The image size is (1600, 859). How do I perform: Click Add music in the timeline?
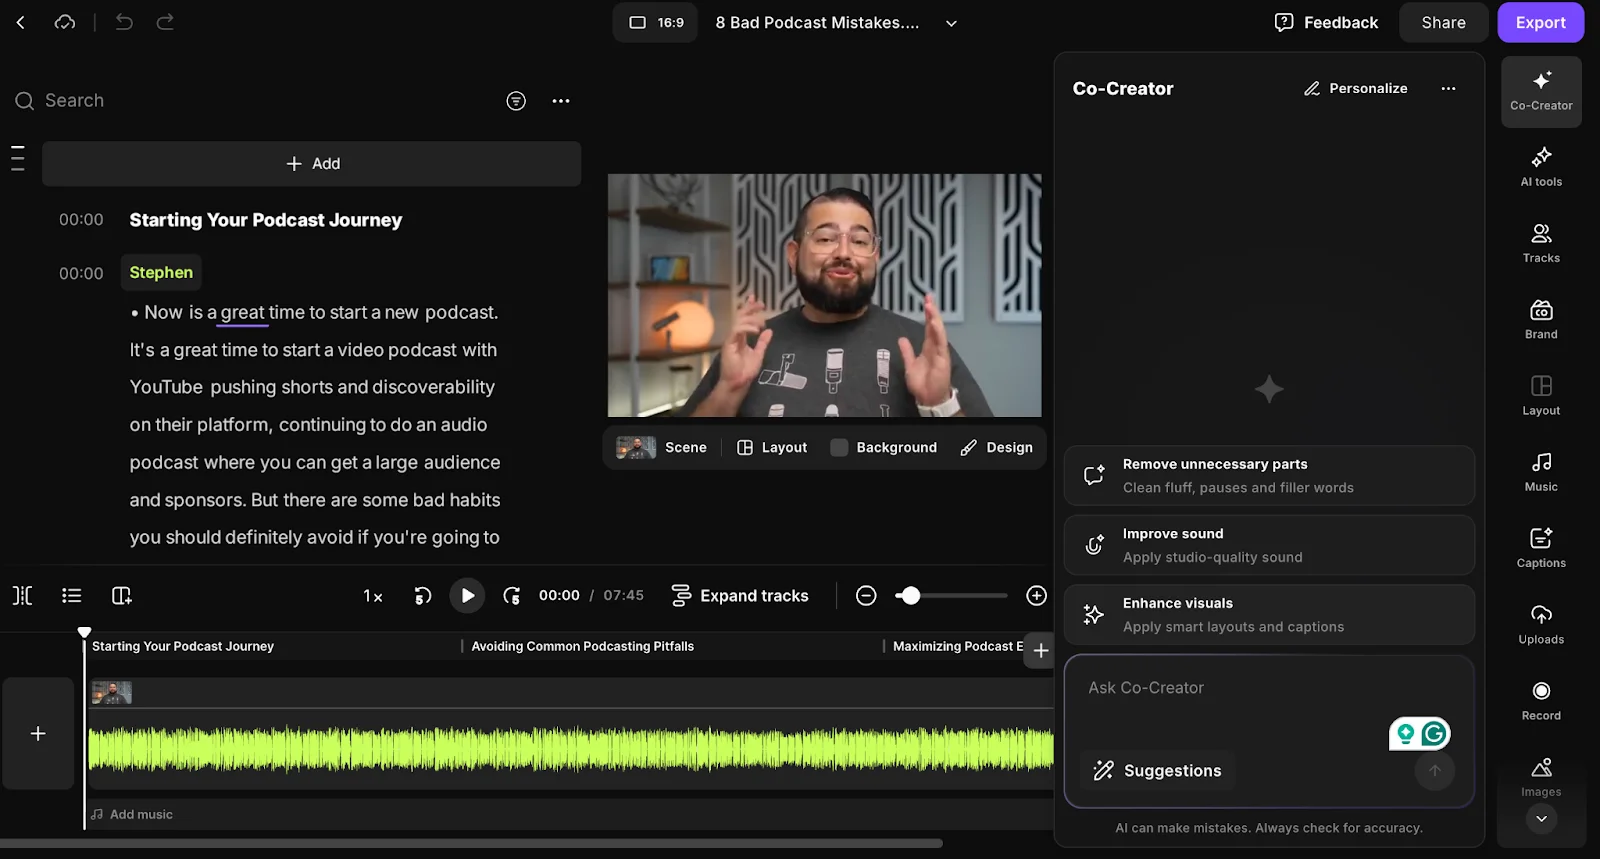click(x=132, y=814)
